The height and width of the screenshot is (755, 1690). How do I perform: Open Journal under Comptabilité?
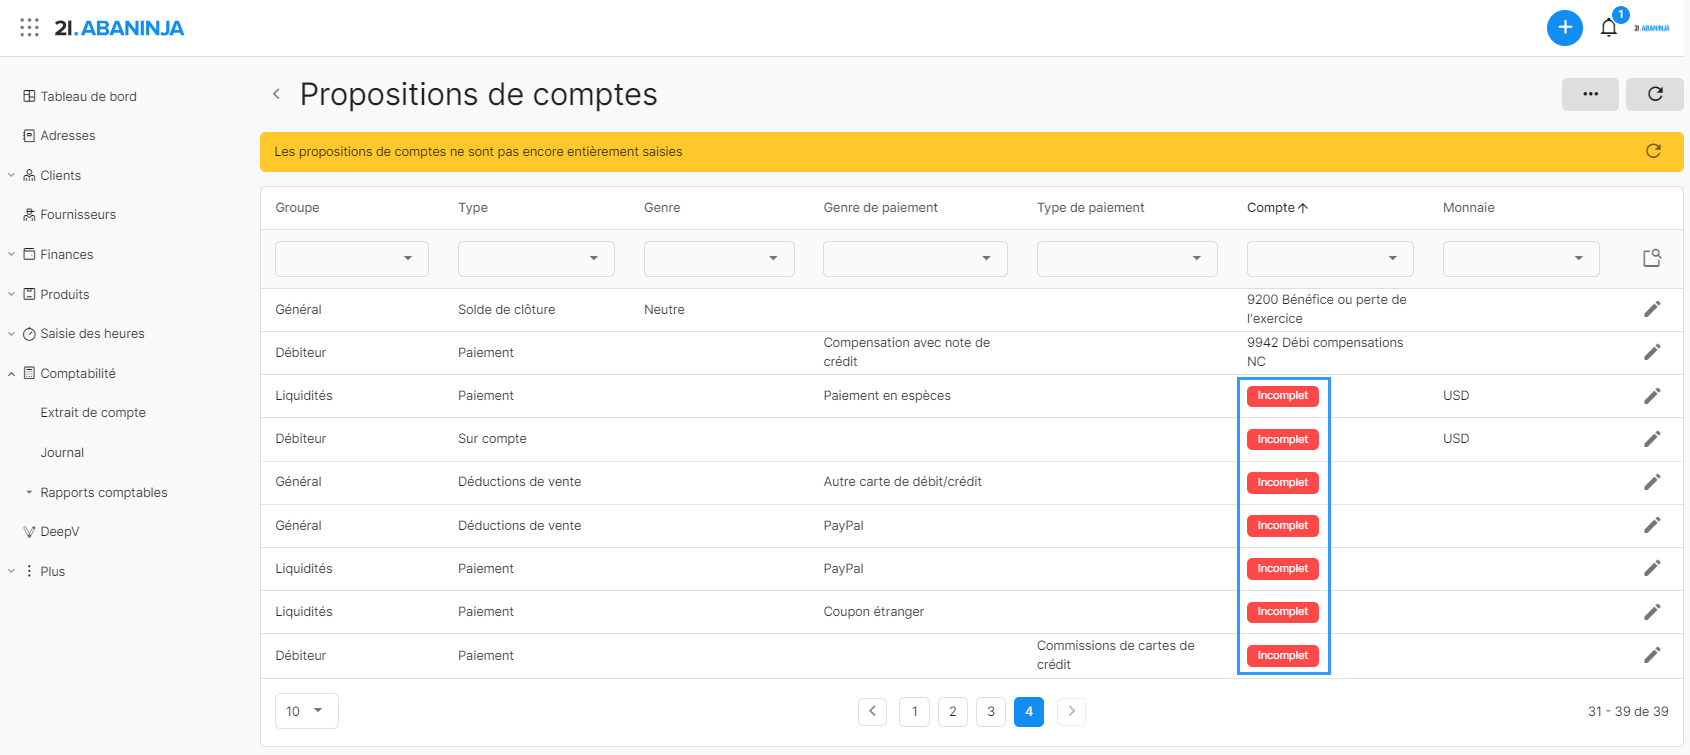click(x=62, y=453)
